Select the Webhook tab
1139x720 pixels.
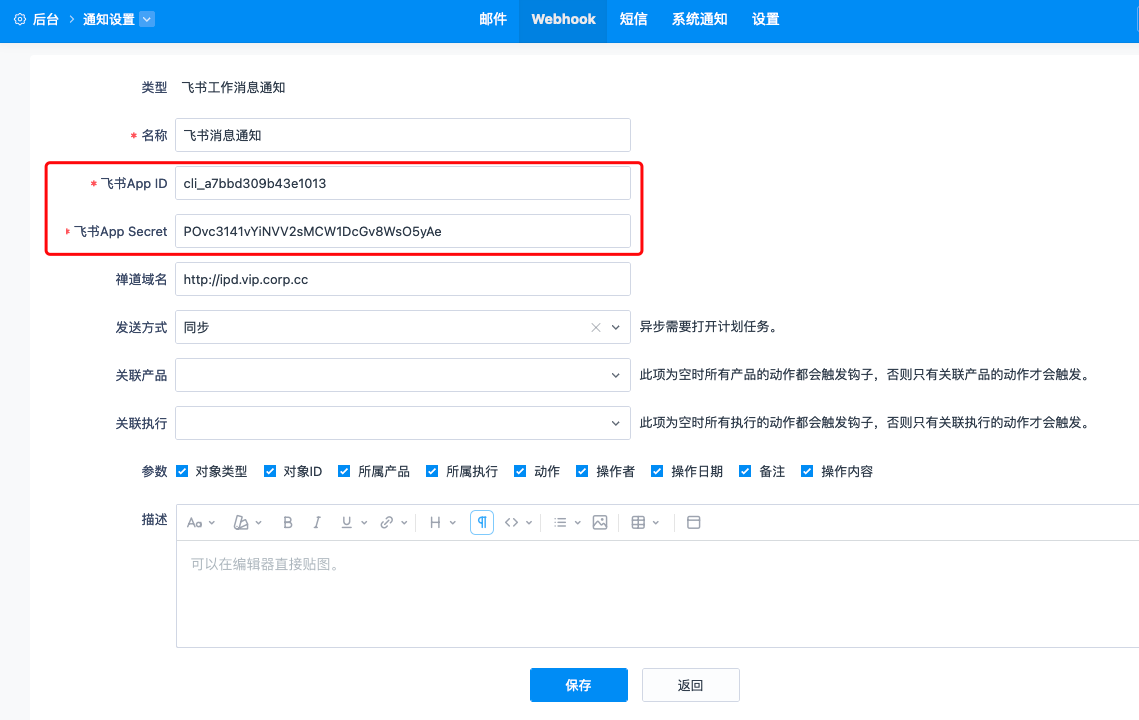563,20
